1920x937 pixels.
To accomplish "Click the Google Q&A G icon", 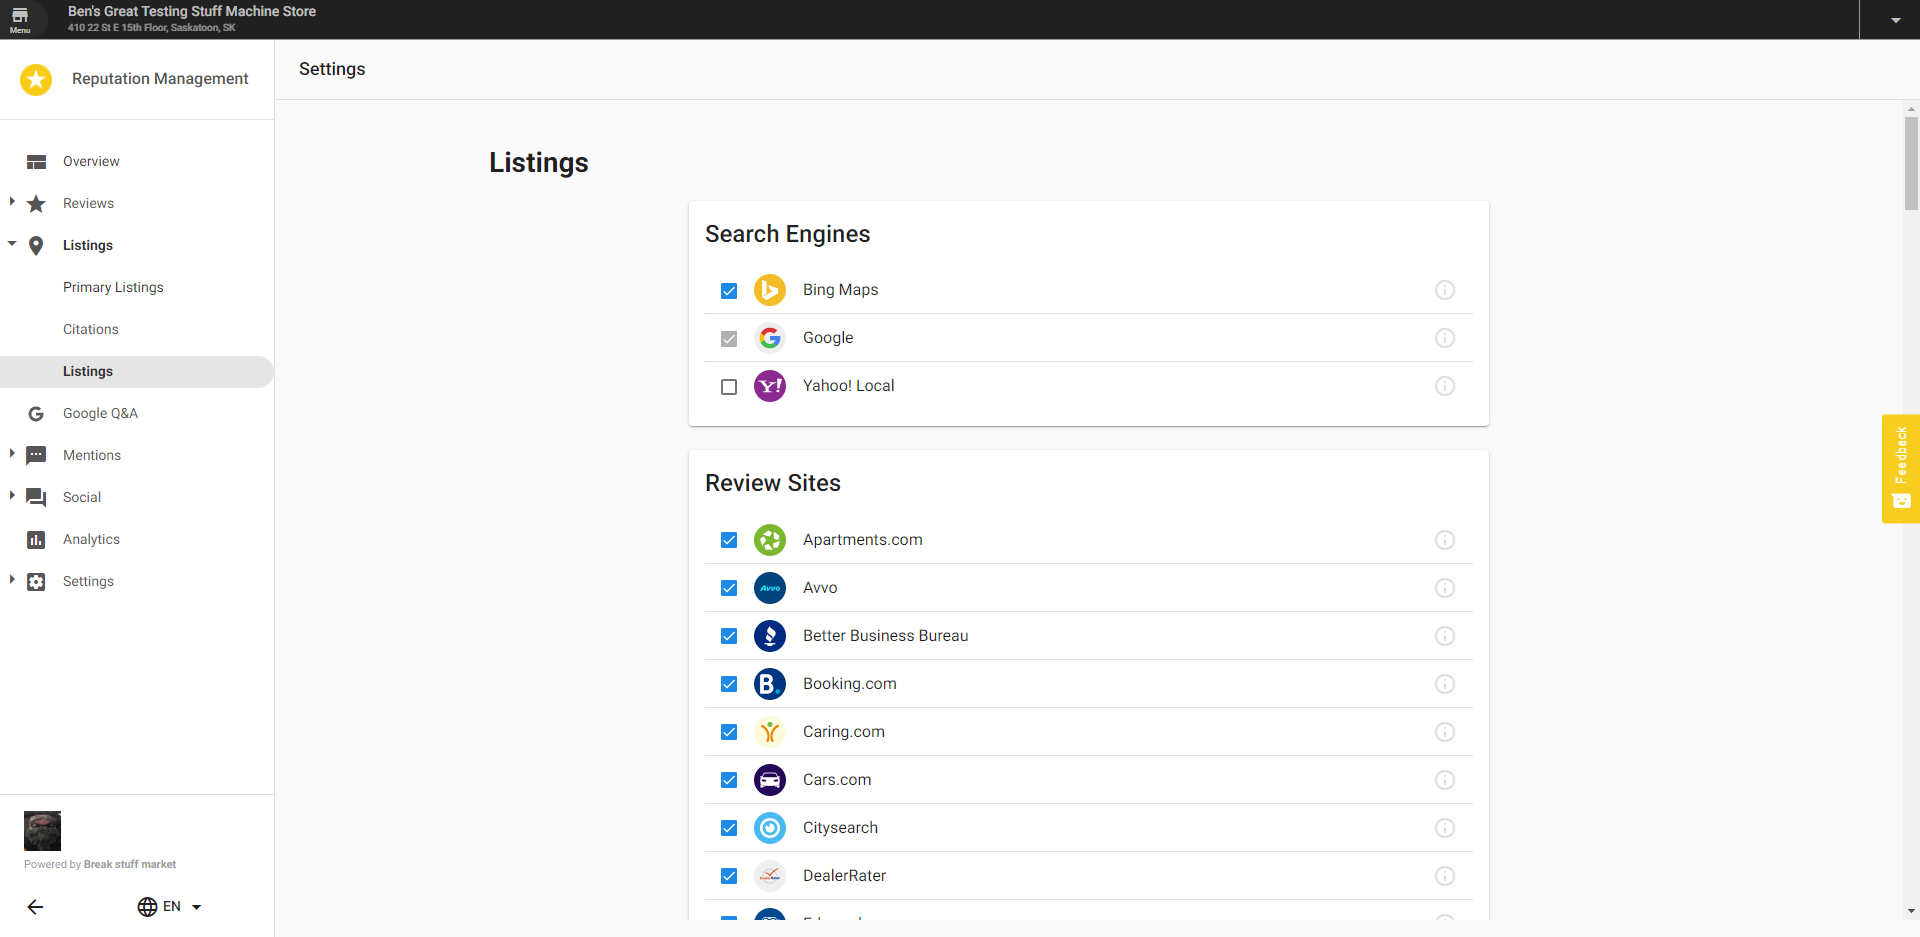I will coord(36,414).
